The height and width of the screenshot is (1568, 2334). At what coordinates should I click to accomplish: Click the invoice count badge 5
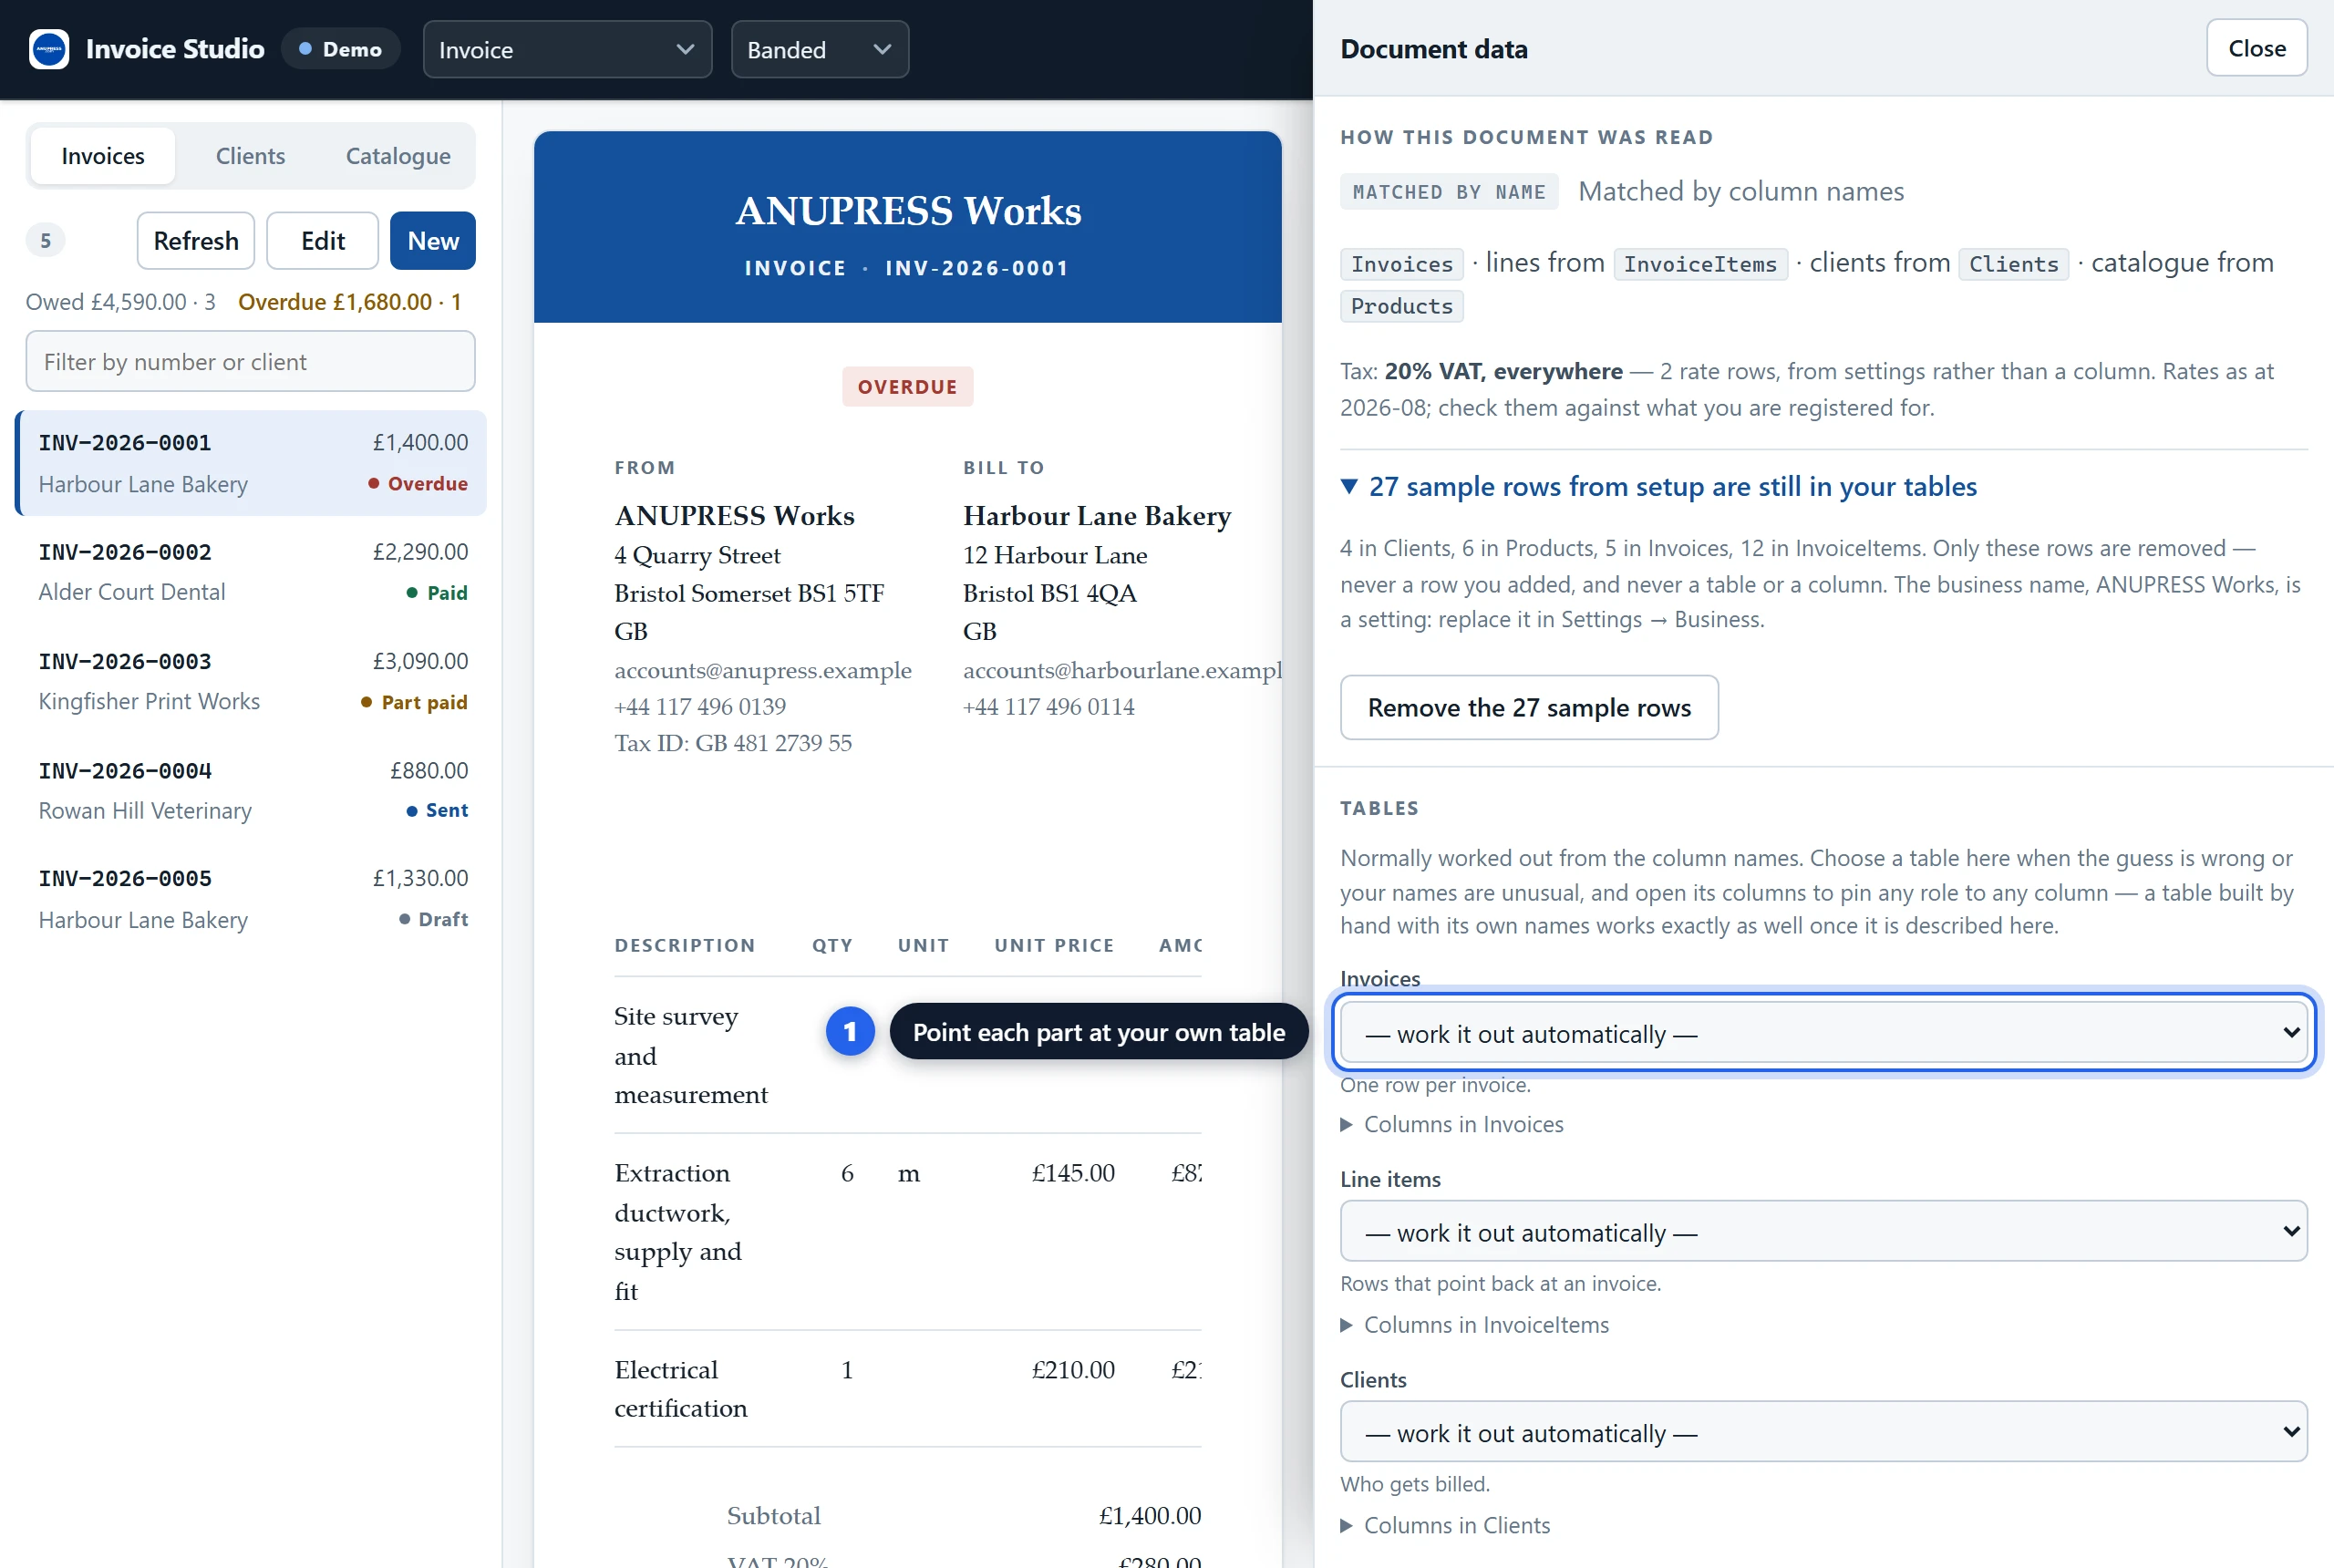[45, 241]
